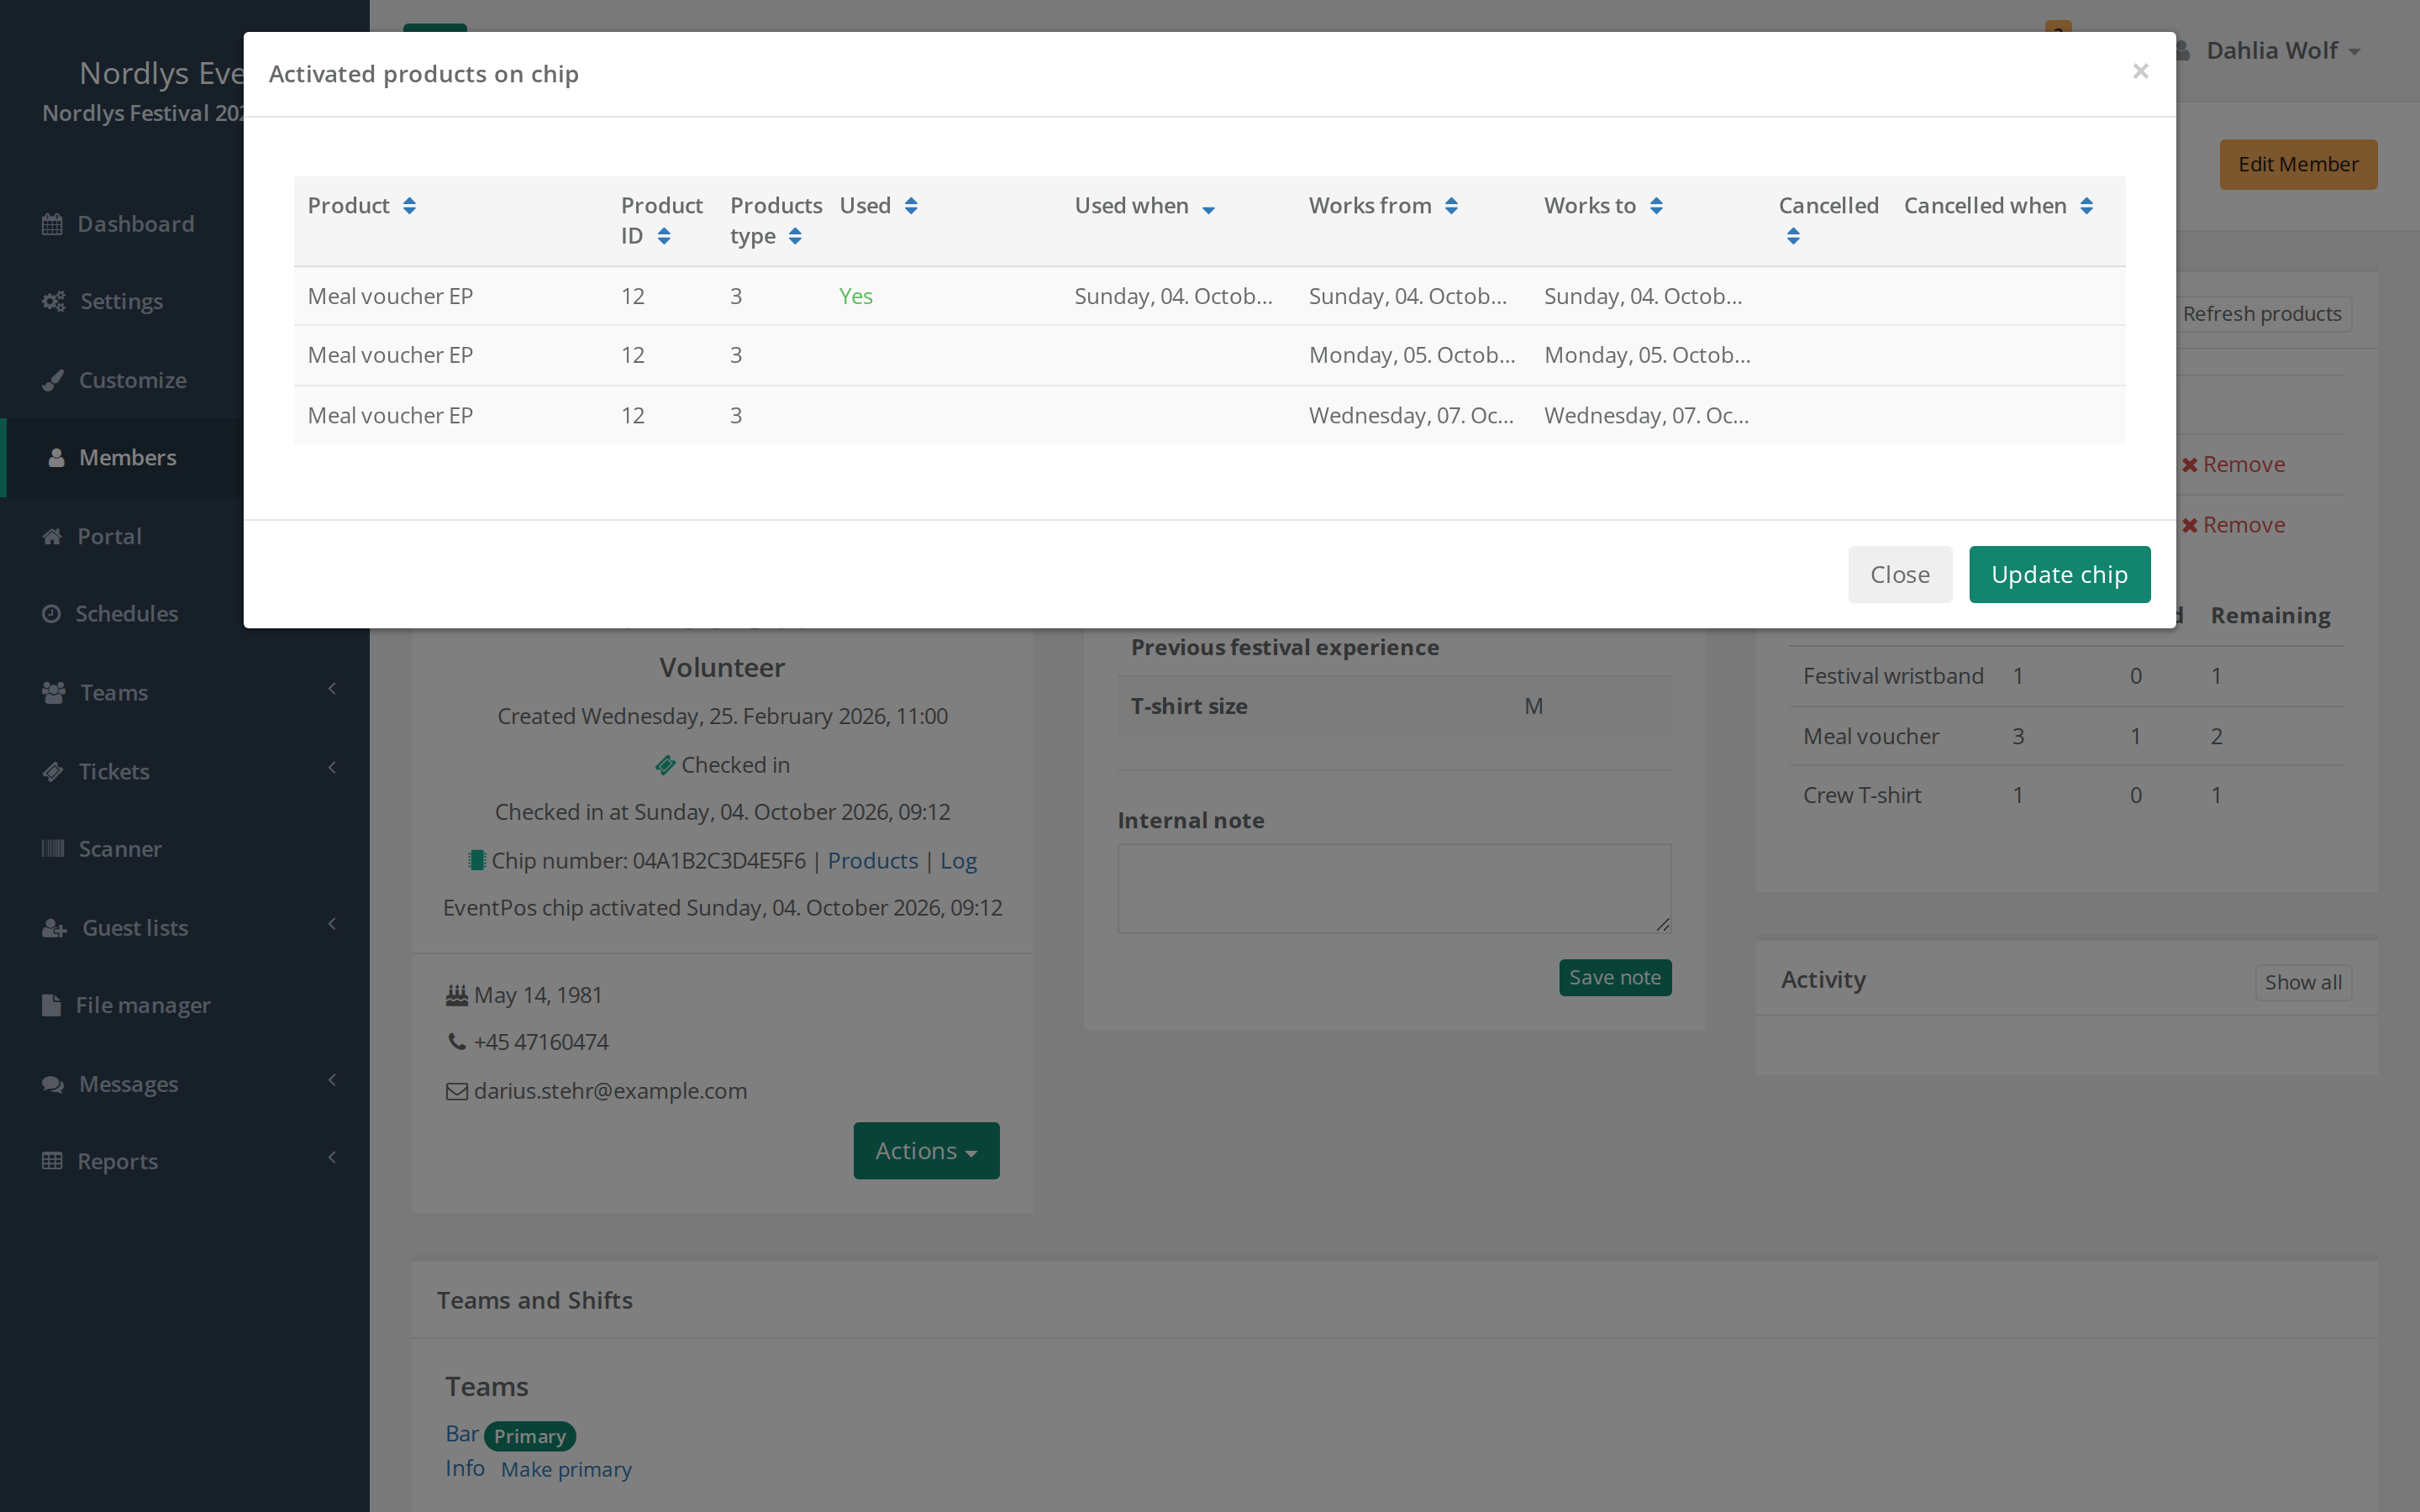Click the Scanner barcode icon
Image resolution: width=2420 pixels, height=1512 pixels.
tap(52, 849)
